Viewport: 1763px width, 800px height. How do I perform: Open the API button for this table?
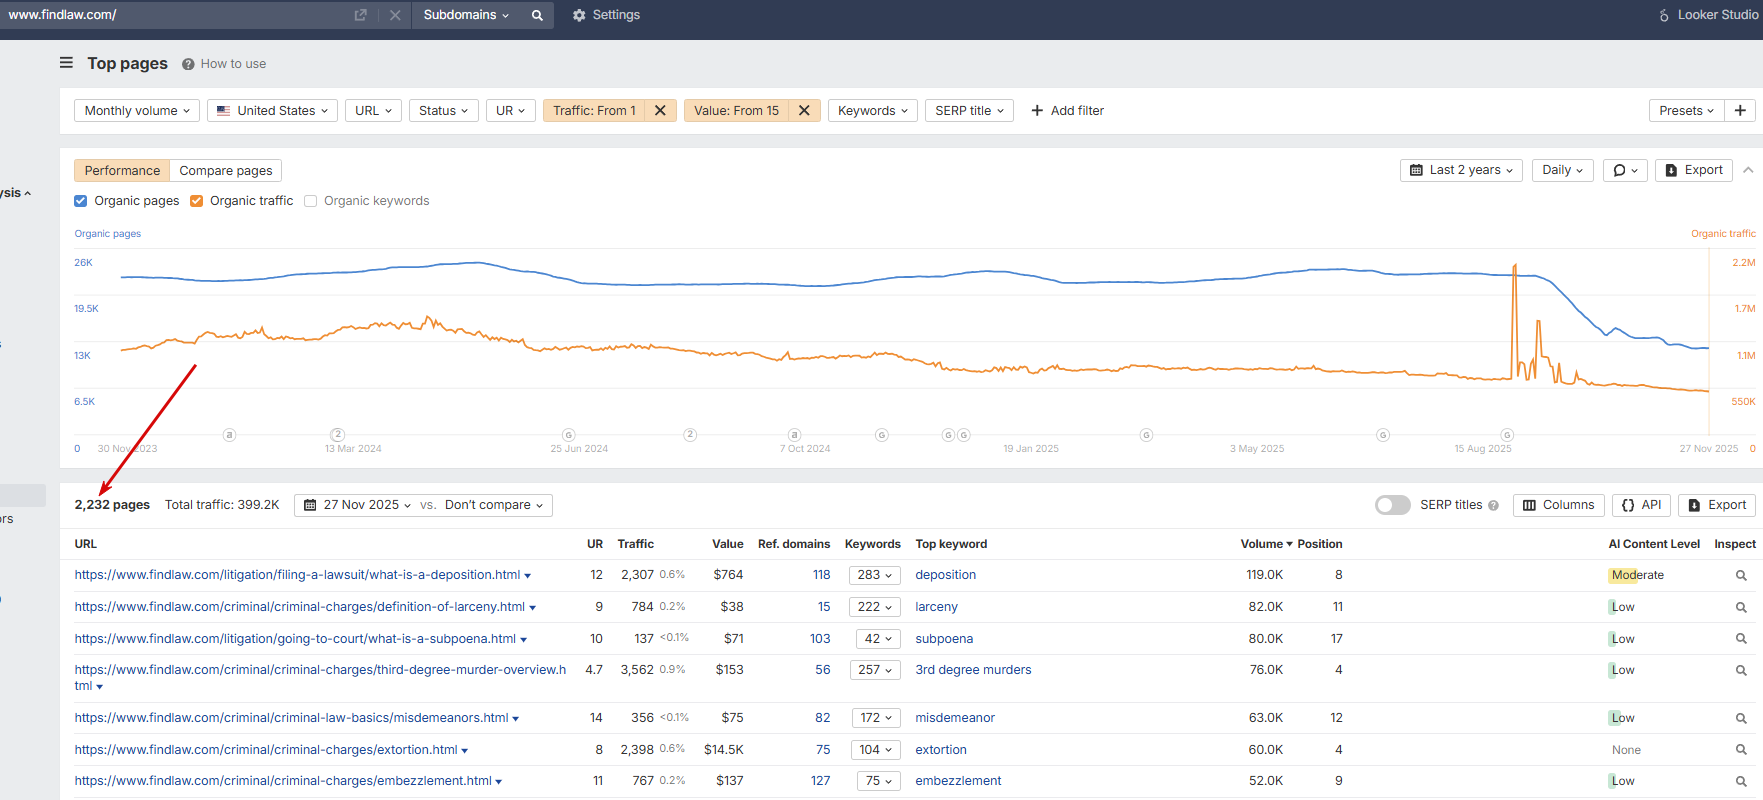[1641, 505]
